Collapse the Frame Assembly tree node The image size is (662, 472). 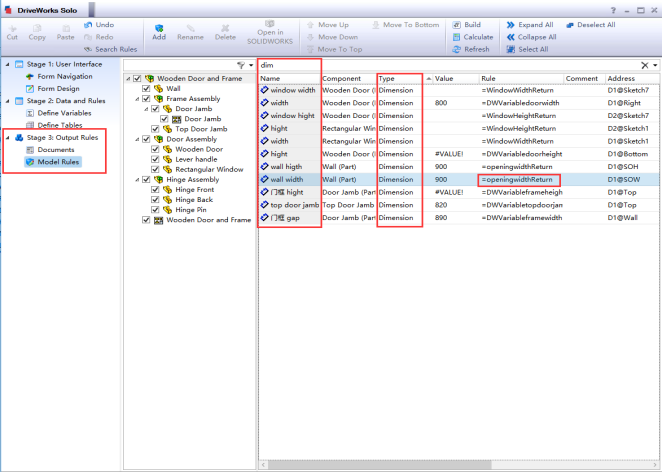pyautogui.click(x=129, y=98)
